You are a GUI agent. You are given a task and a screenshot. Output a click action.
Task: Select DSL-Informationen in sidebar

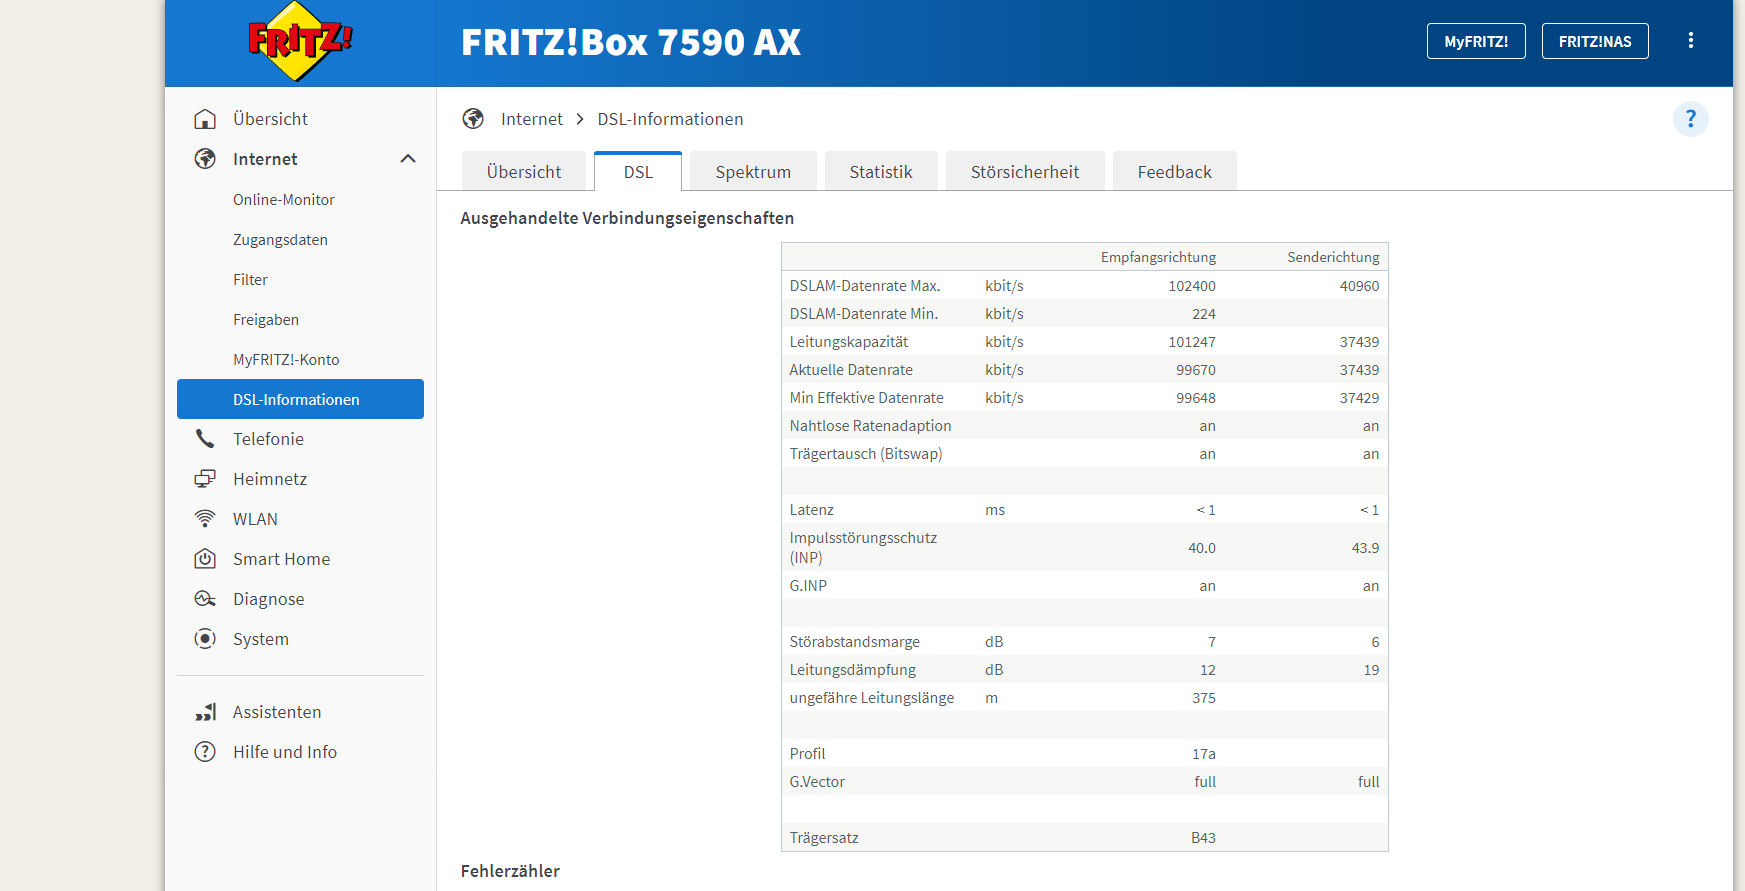(x=300, y=399)
